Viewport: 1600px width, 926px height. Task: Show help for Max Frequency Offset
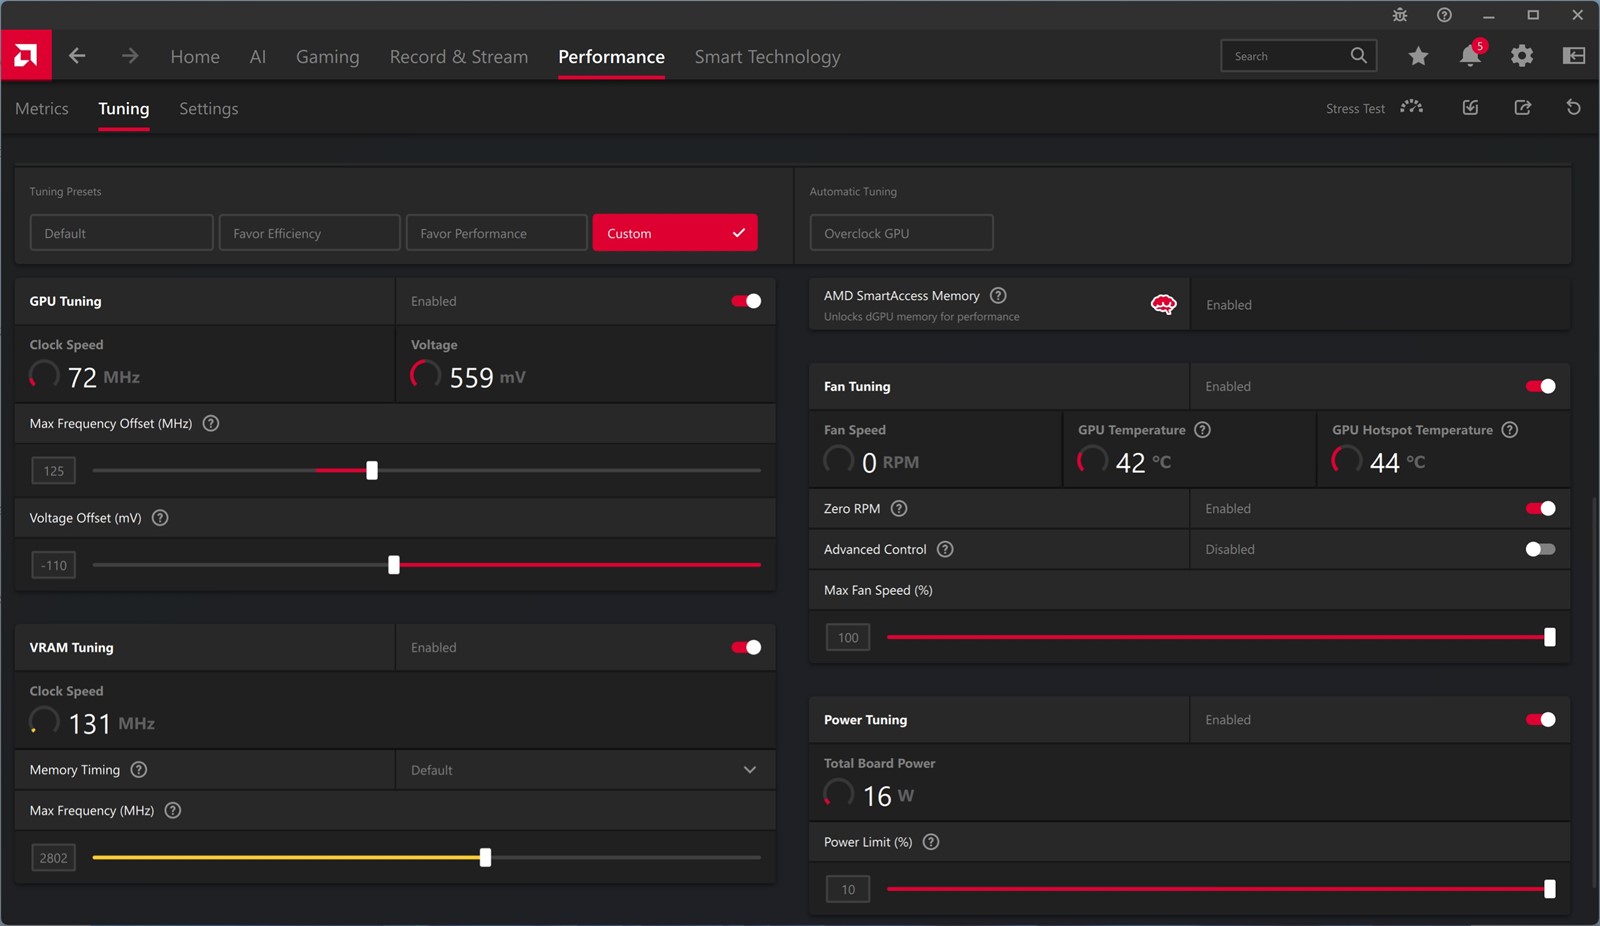[211, 423]
